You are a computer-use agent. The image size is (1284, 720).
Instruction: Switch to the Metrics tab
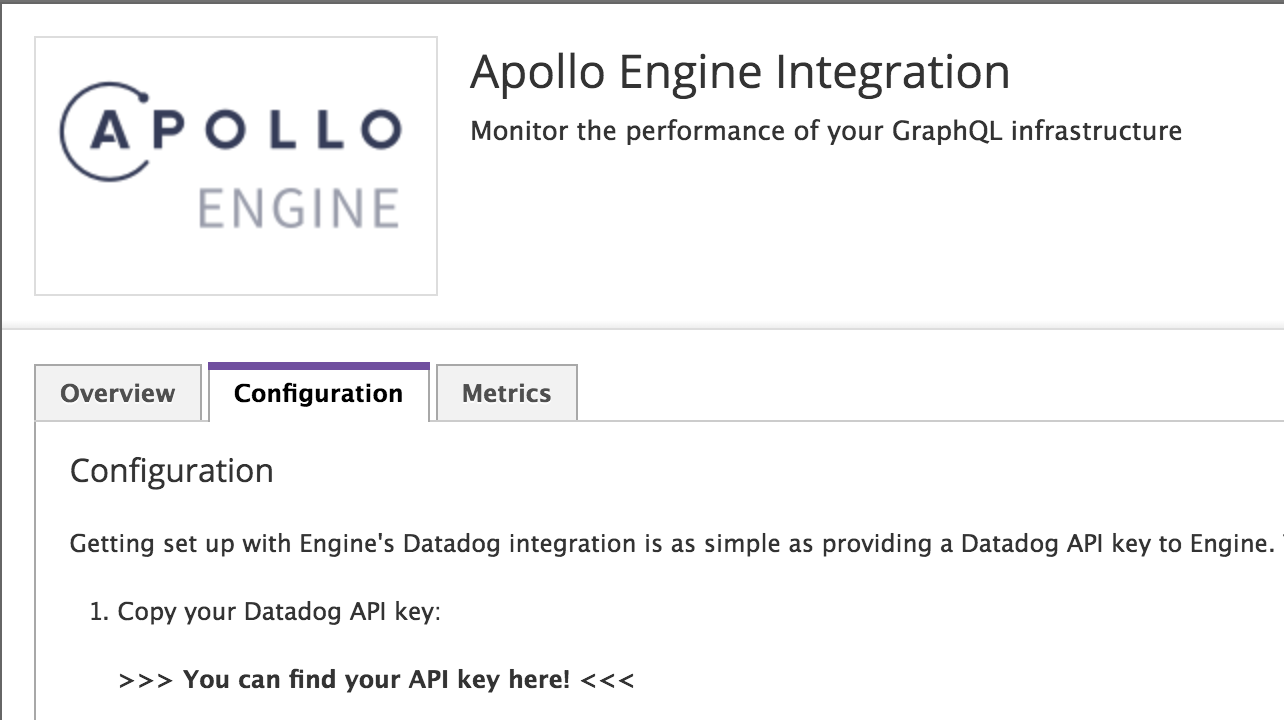pos(506,393)
